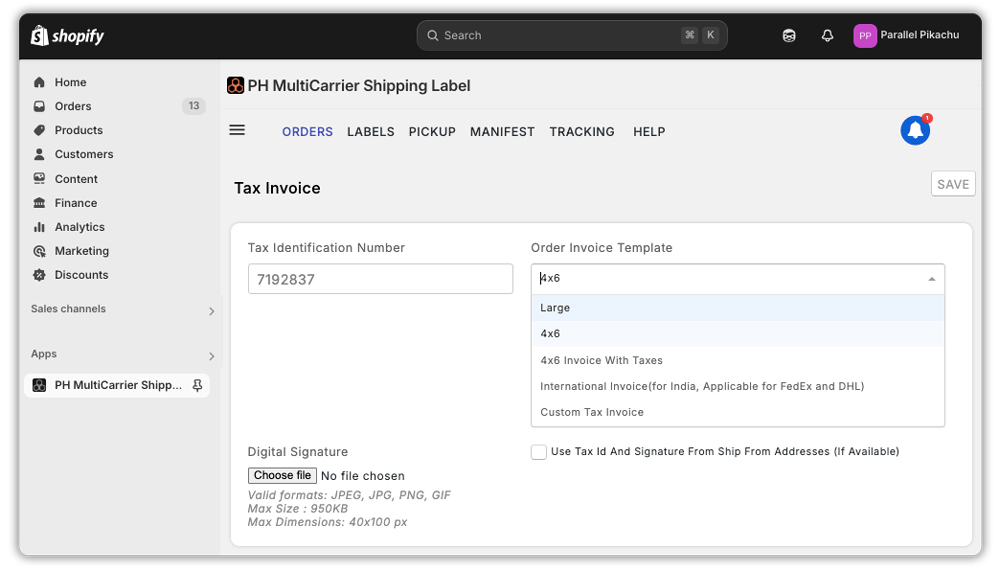Select Custom Tax Invoice option
Viewport: 1000px width, 571px height.
pos(738,413)
